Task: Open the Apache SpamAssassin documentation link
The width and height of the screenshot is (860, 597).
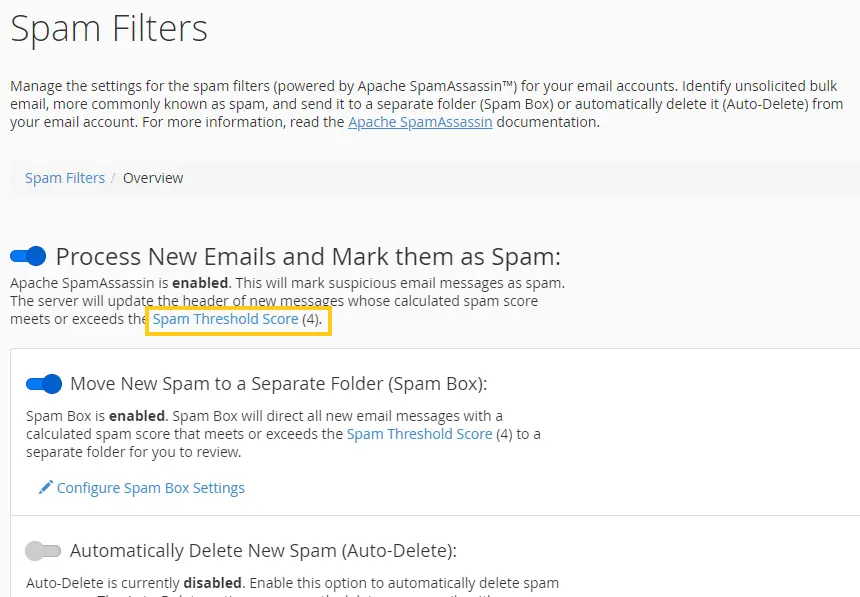Action: (x=420, y=122)
